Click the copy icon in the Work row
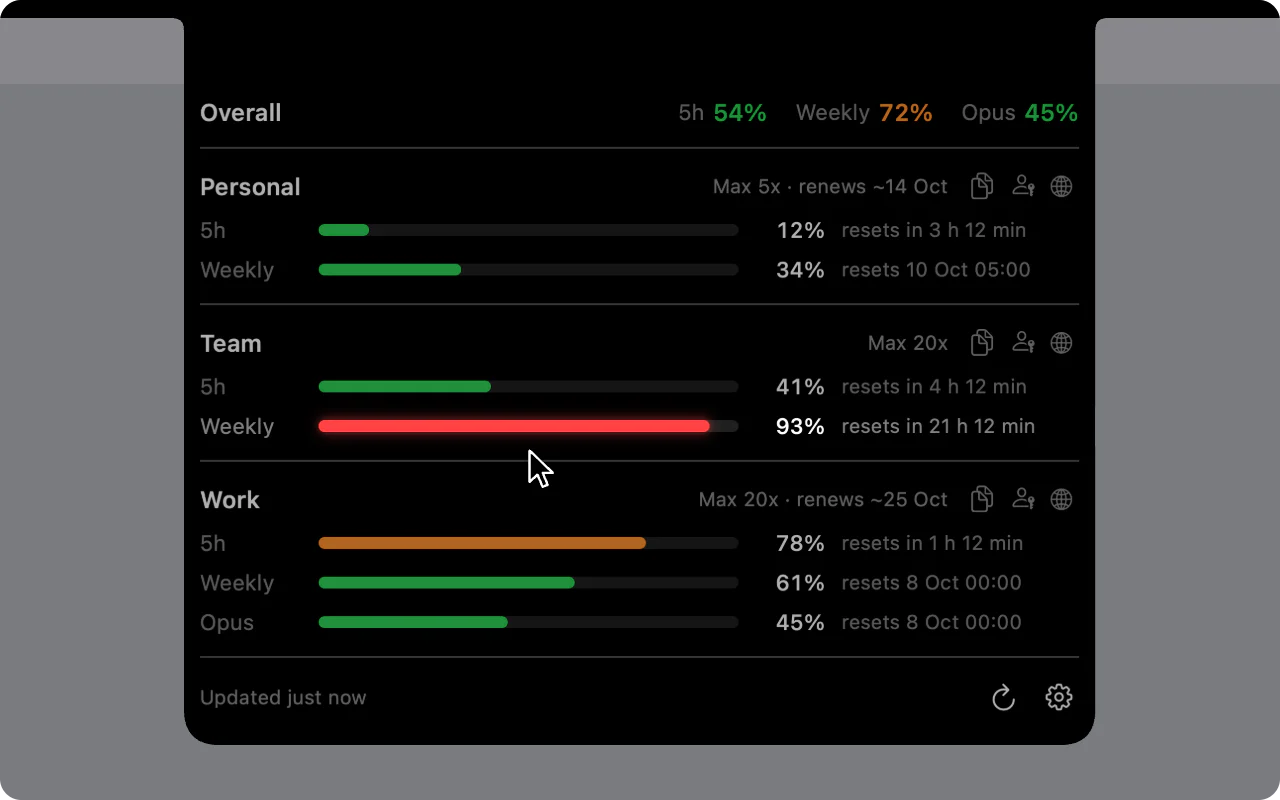1280x800 pixels. pyautogui.click(x=982, y=499)
